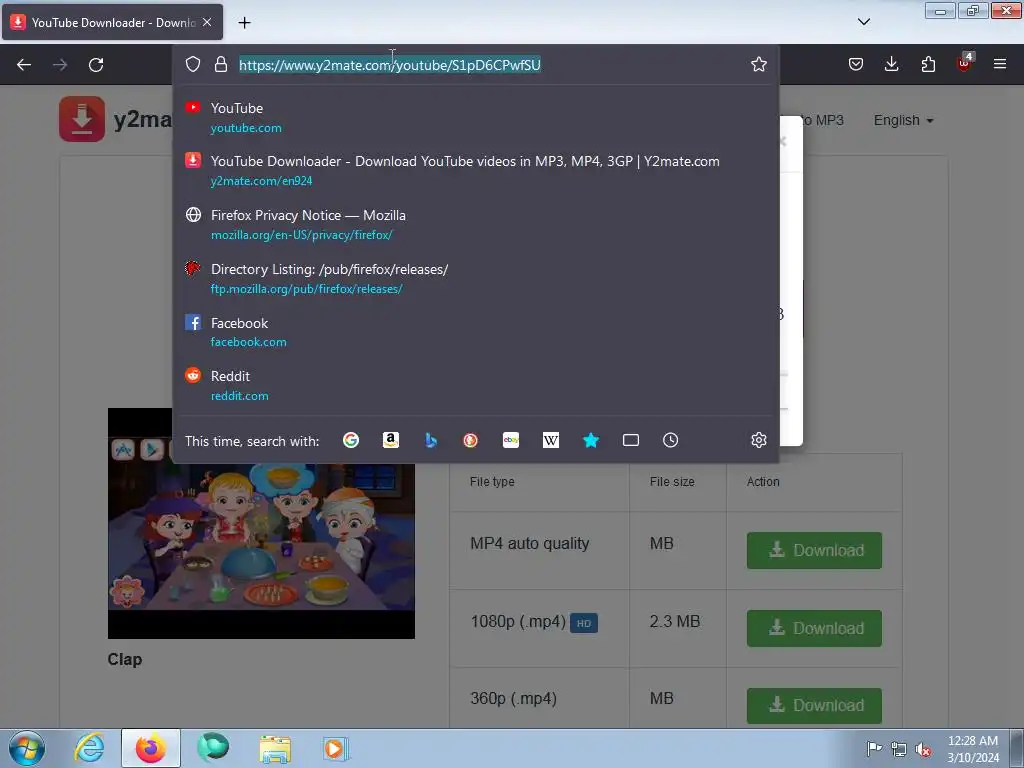Search this time with Google

(351, 440)
